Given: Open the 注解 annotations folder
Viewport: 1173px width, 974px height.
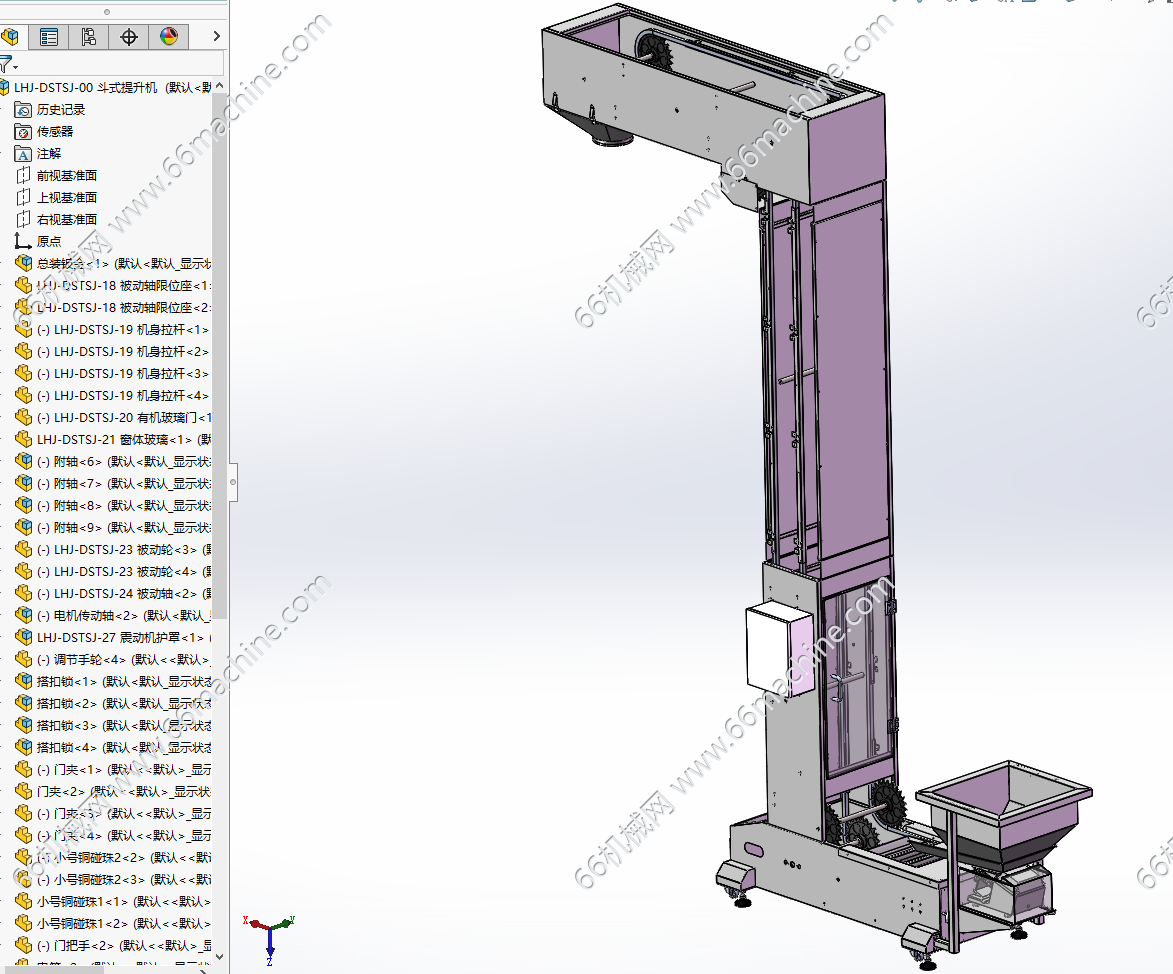Looking at the screenshot, I should coord(23,153).
